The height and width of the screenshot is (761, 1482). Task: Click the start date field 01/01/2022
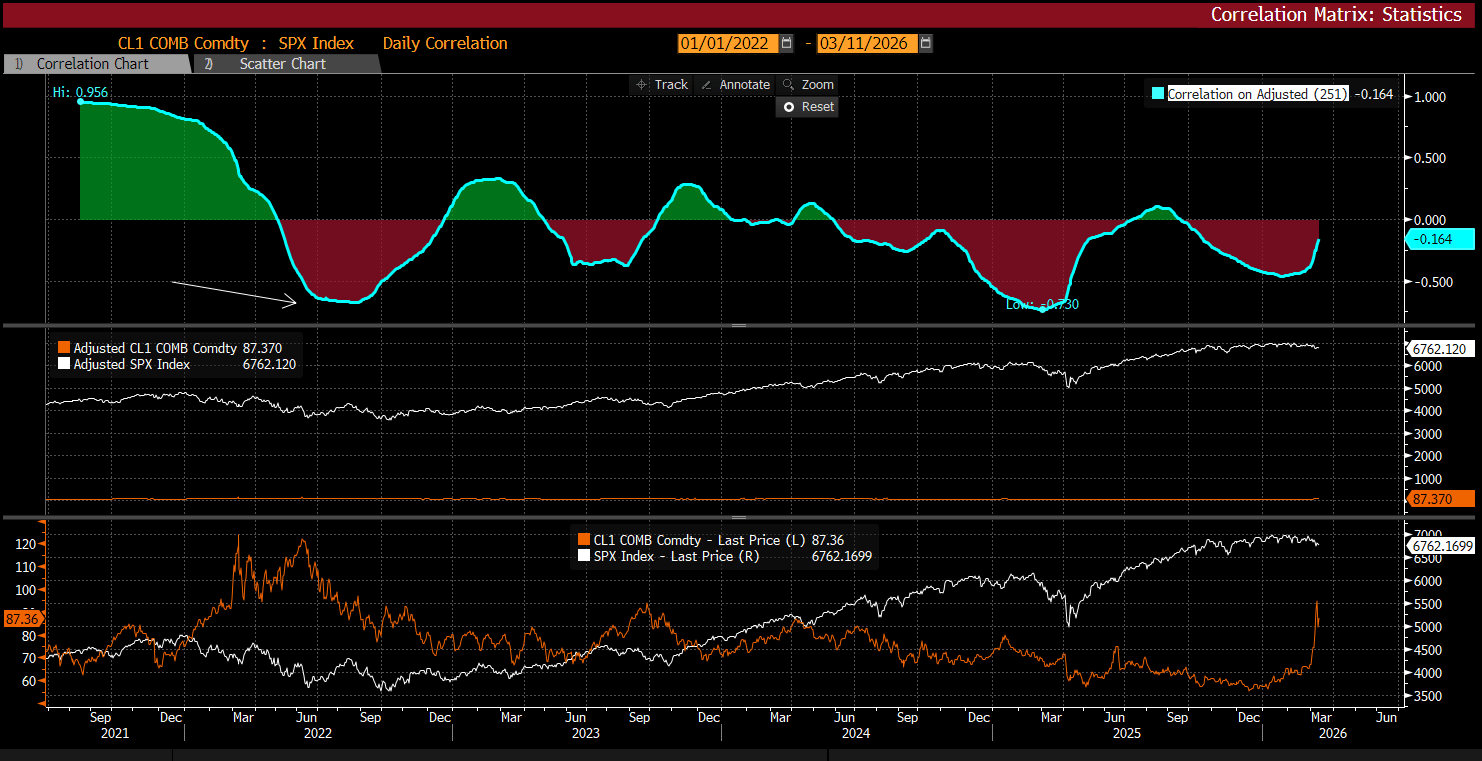pyautogui.click(x=727, y=43)
